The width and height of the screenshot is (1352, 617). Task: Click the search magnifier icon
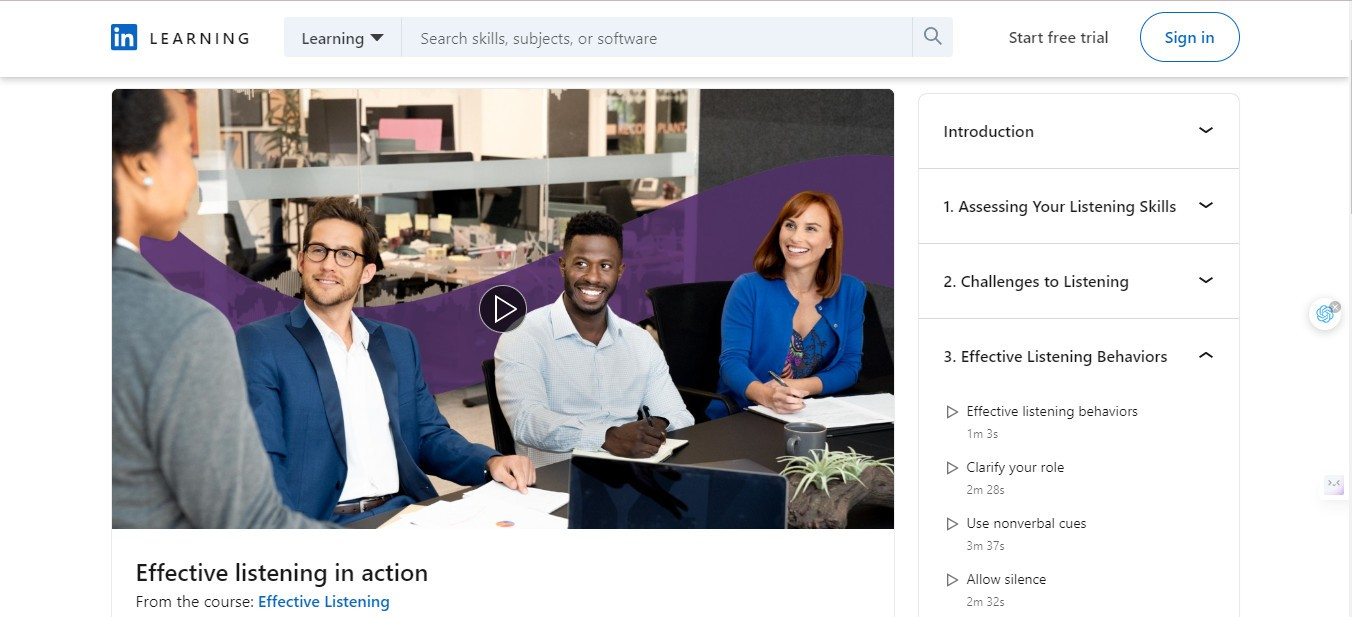(933, 37)
